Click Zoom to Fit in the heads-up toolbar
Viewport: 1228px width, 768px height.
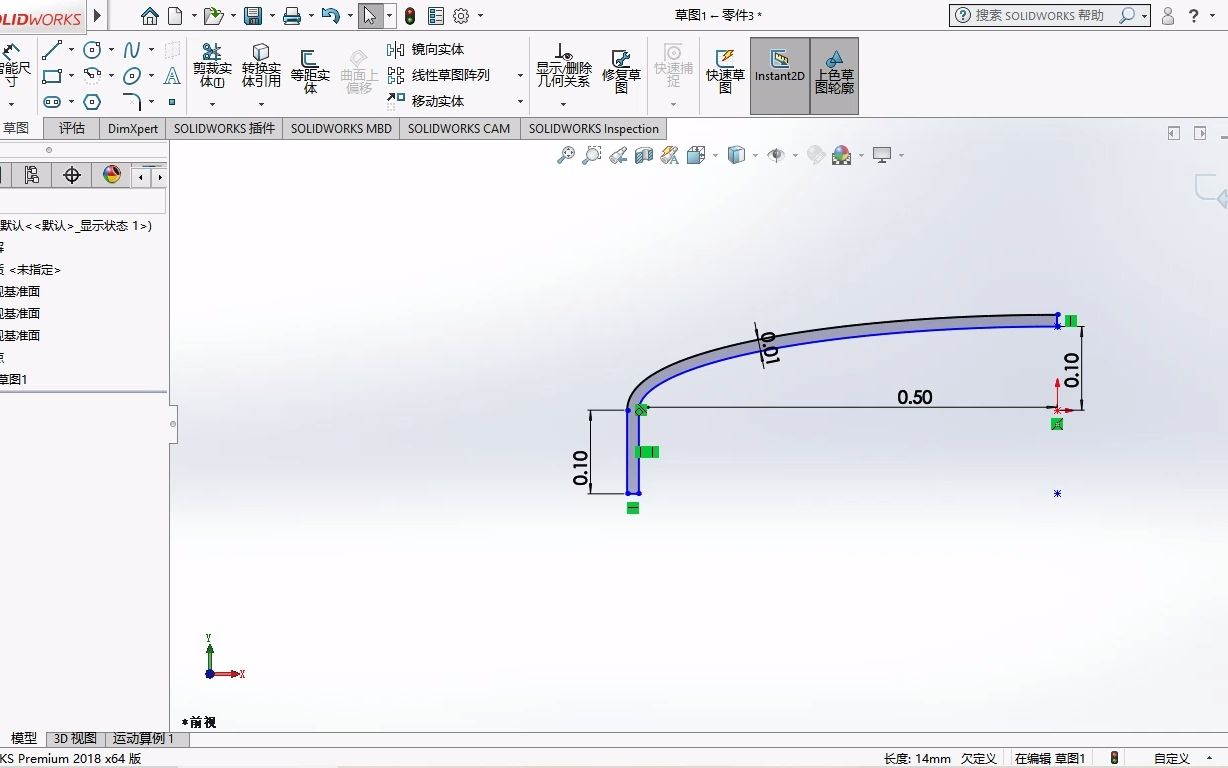pyautogui.click(x=566, y=155)
